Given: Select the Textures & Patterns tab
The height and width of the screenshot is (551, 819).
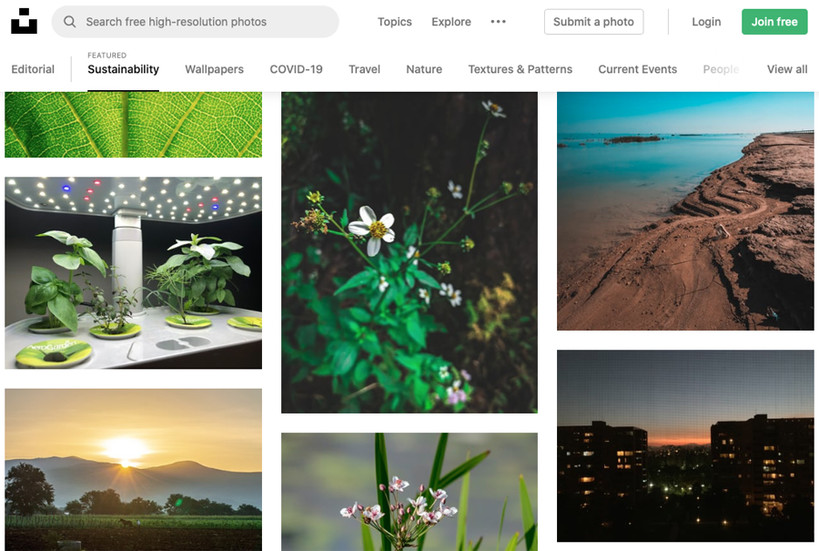Looking at the screenshot, I should tap(520, 69).
